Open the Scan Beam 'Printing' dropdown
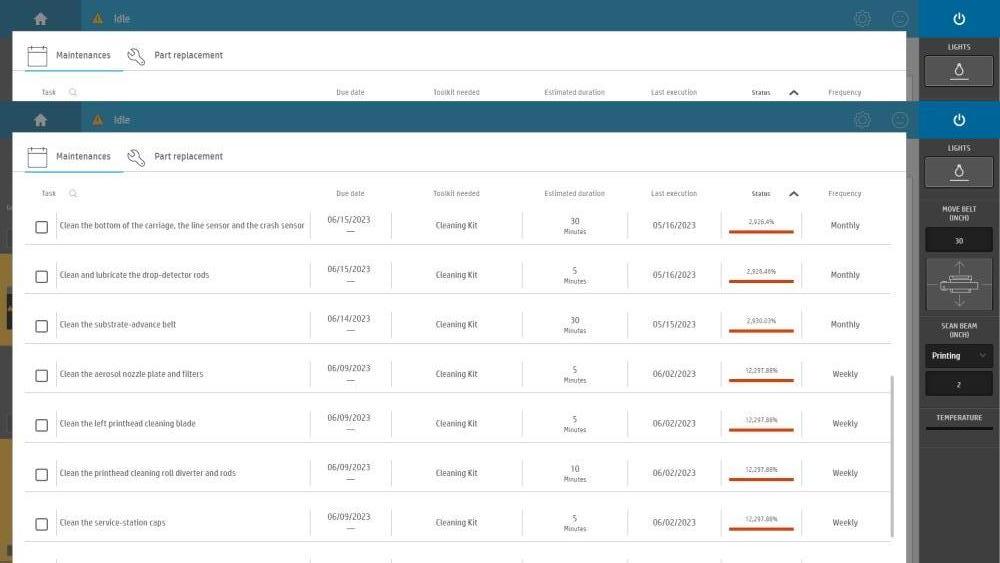 (x=958, y=355)
